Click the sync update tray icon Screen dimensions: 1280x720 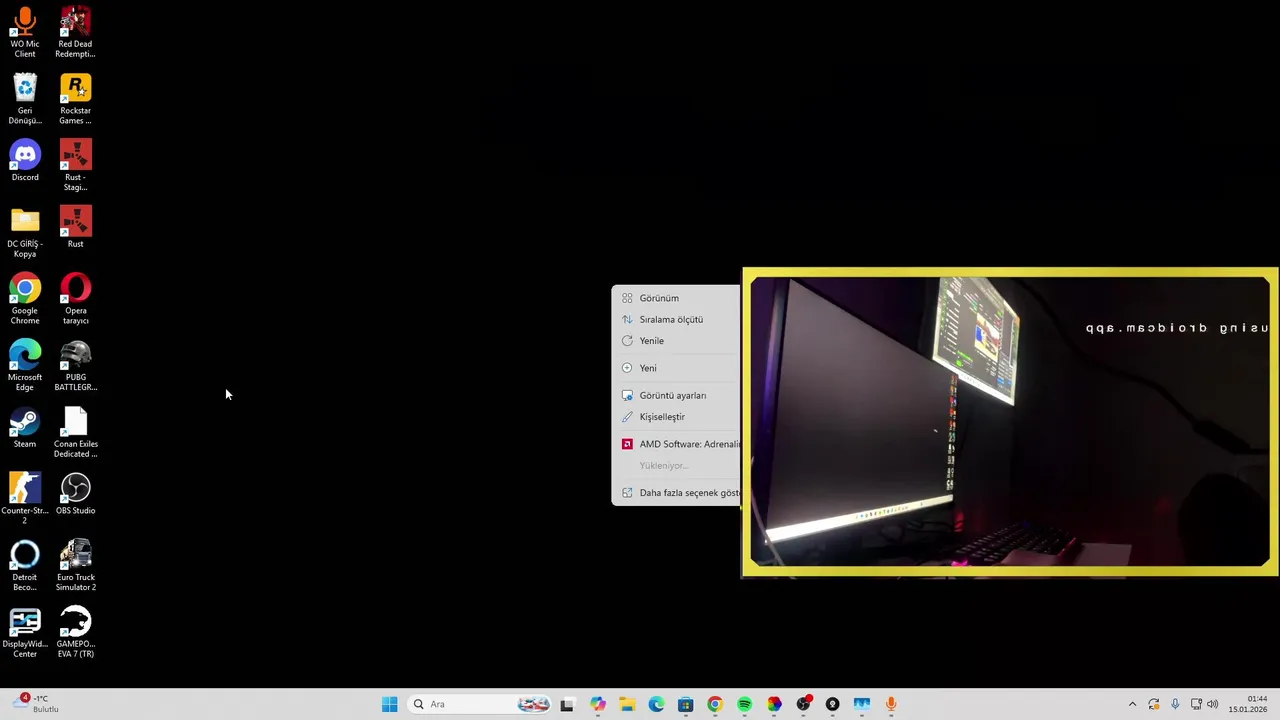1154,704
